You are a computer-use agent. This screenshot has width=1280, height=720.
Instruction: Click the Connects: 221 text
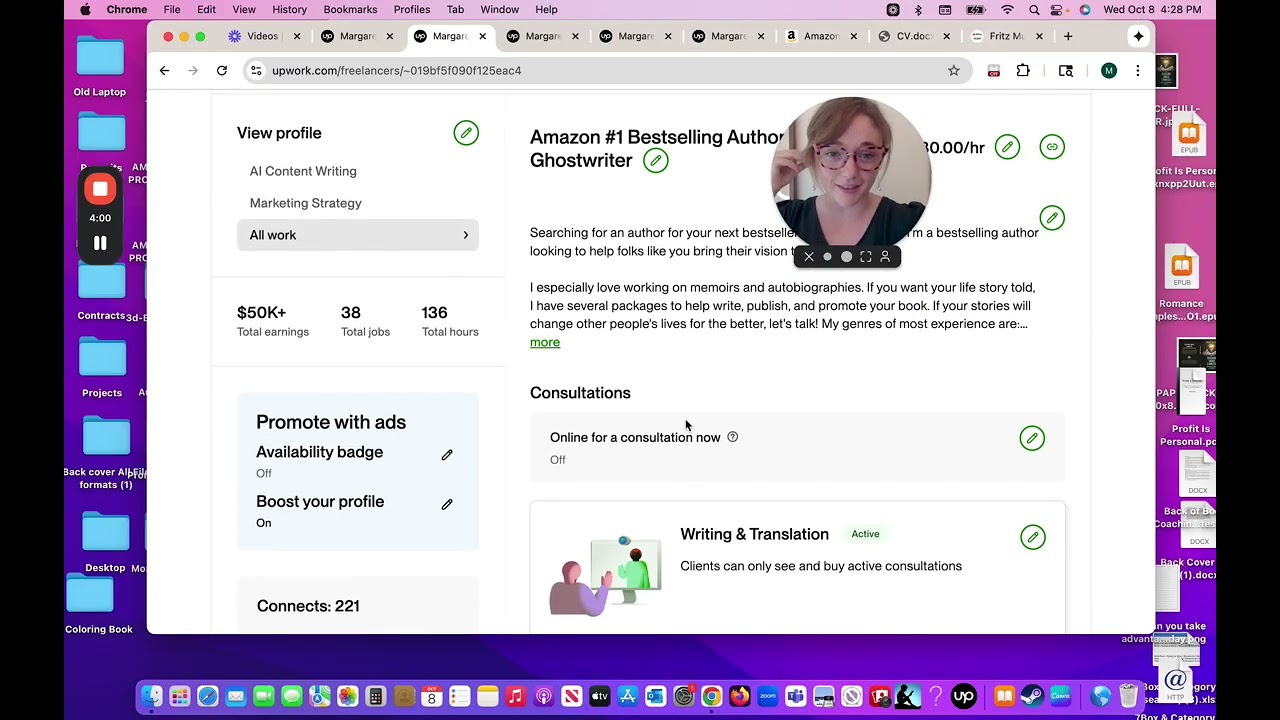click(308, 606)
